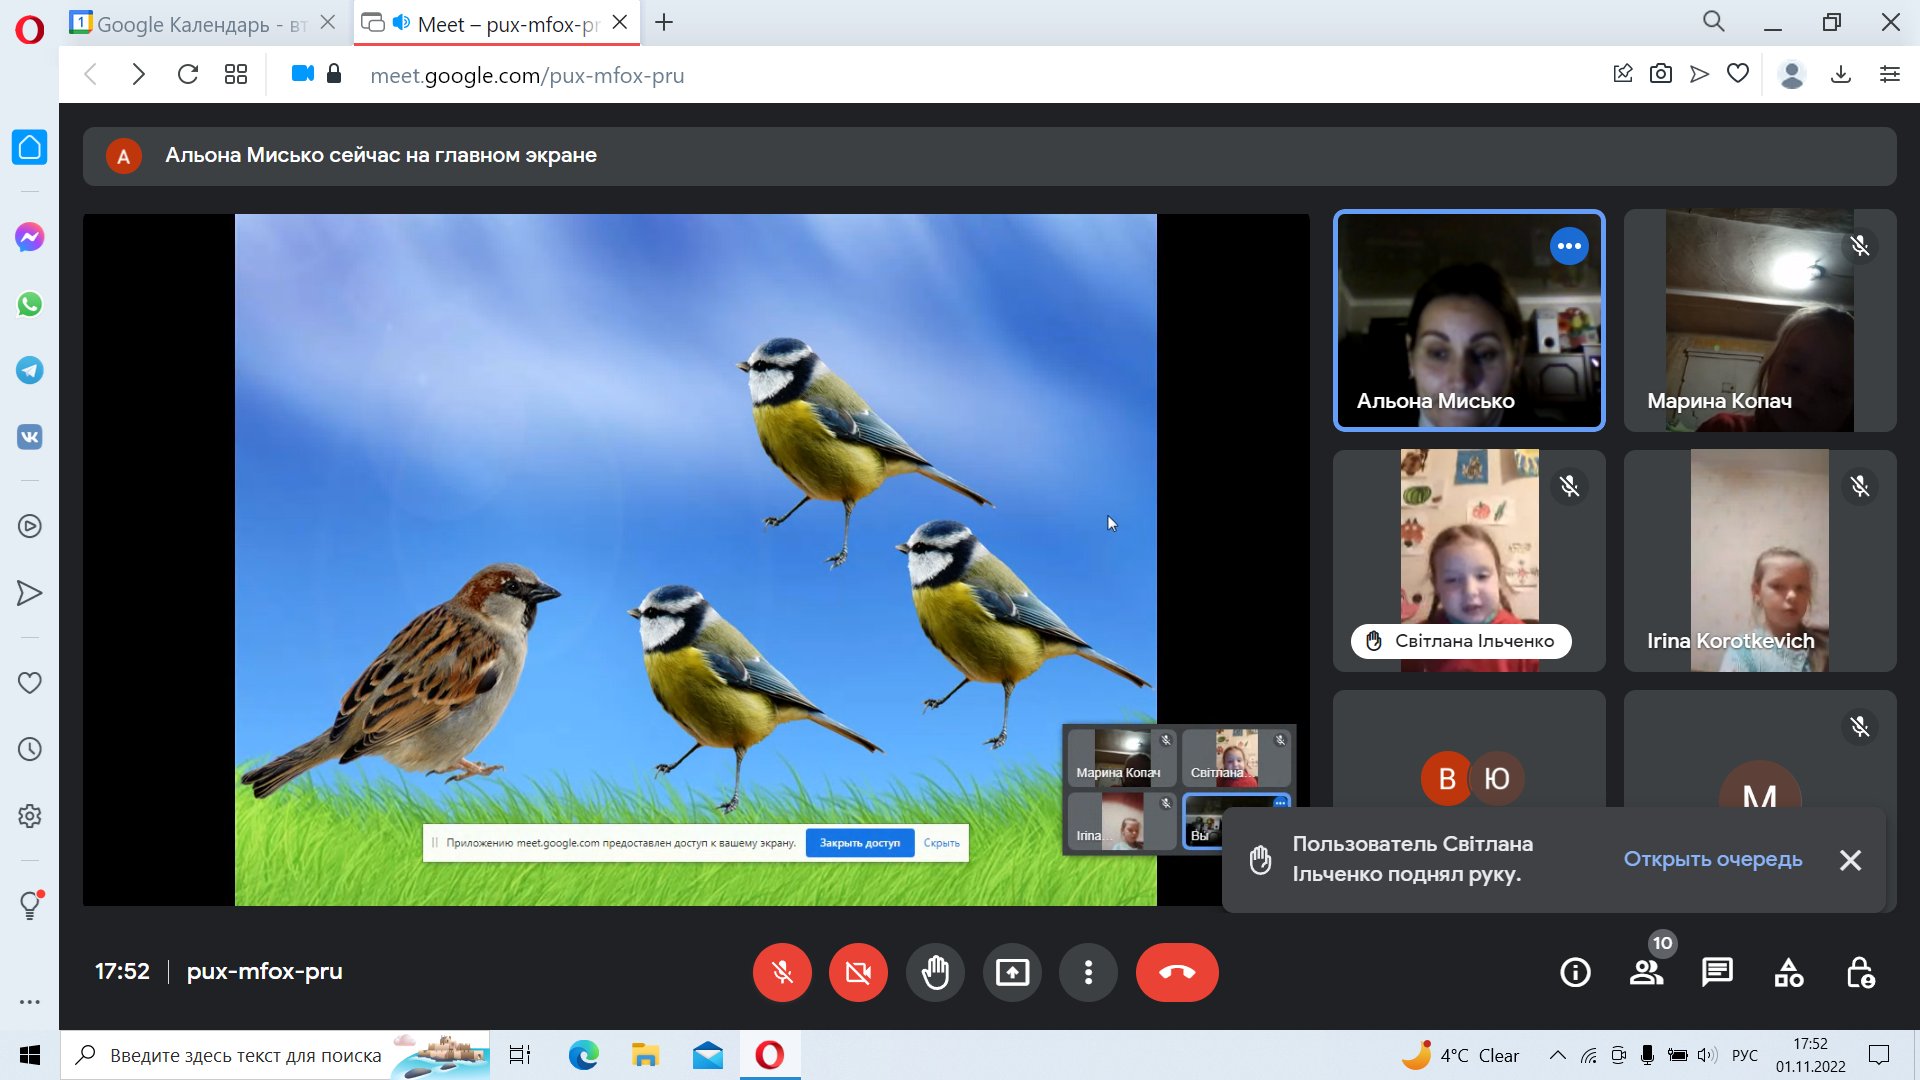Show the participants list
This screenshot has width=1920, height=1080.
click(1646, 972)
